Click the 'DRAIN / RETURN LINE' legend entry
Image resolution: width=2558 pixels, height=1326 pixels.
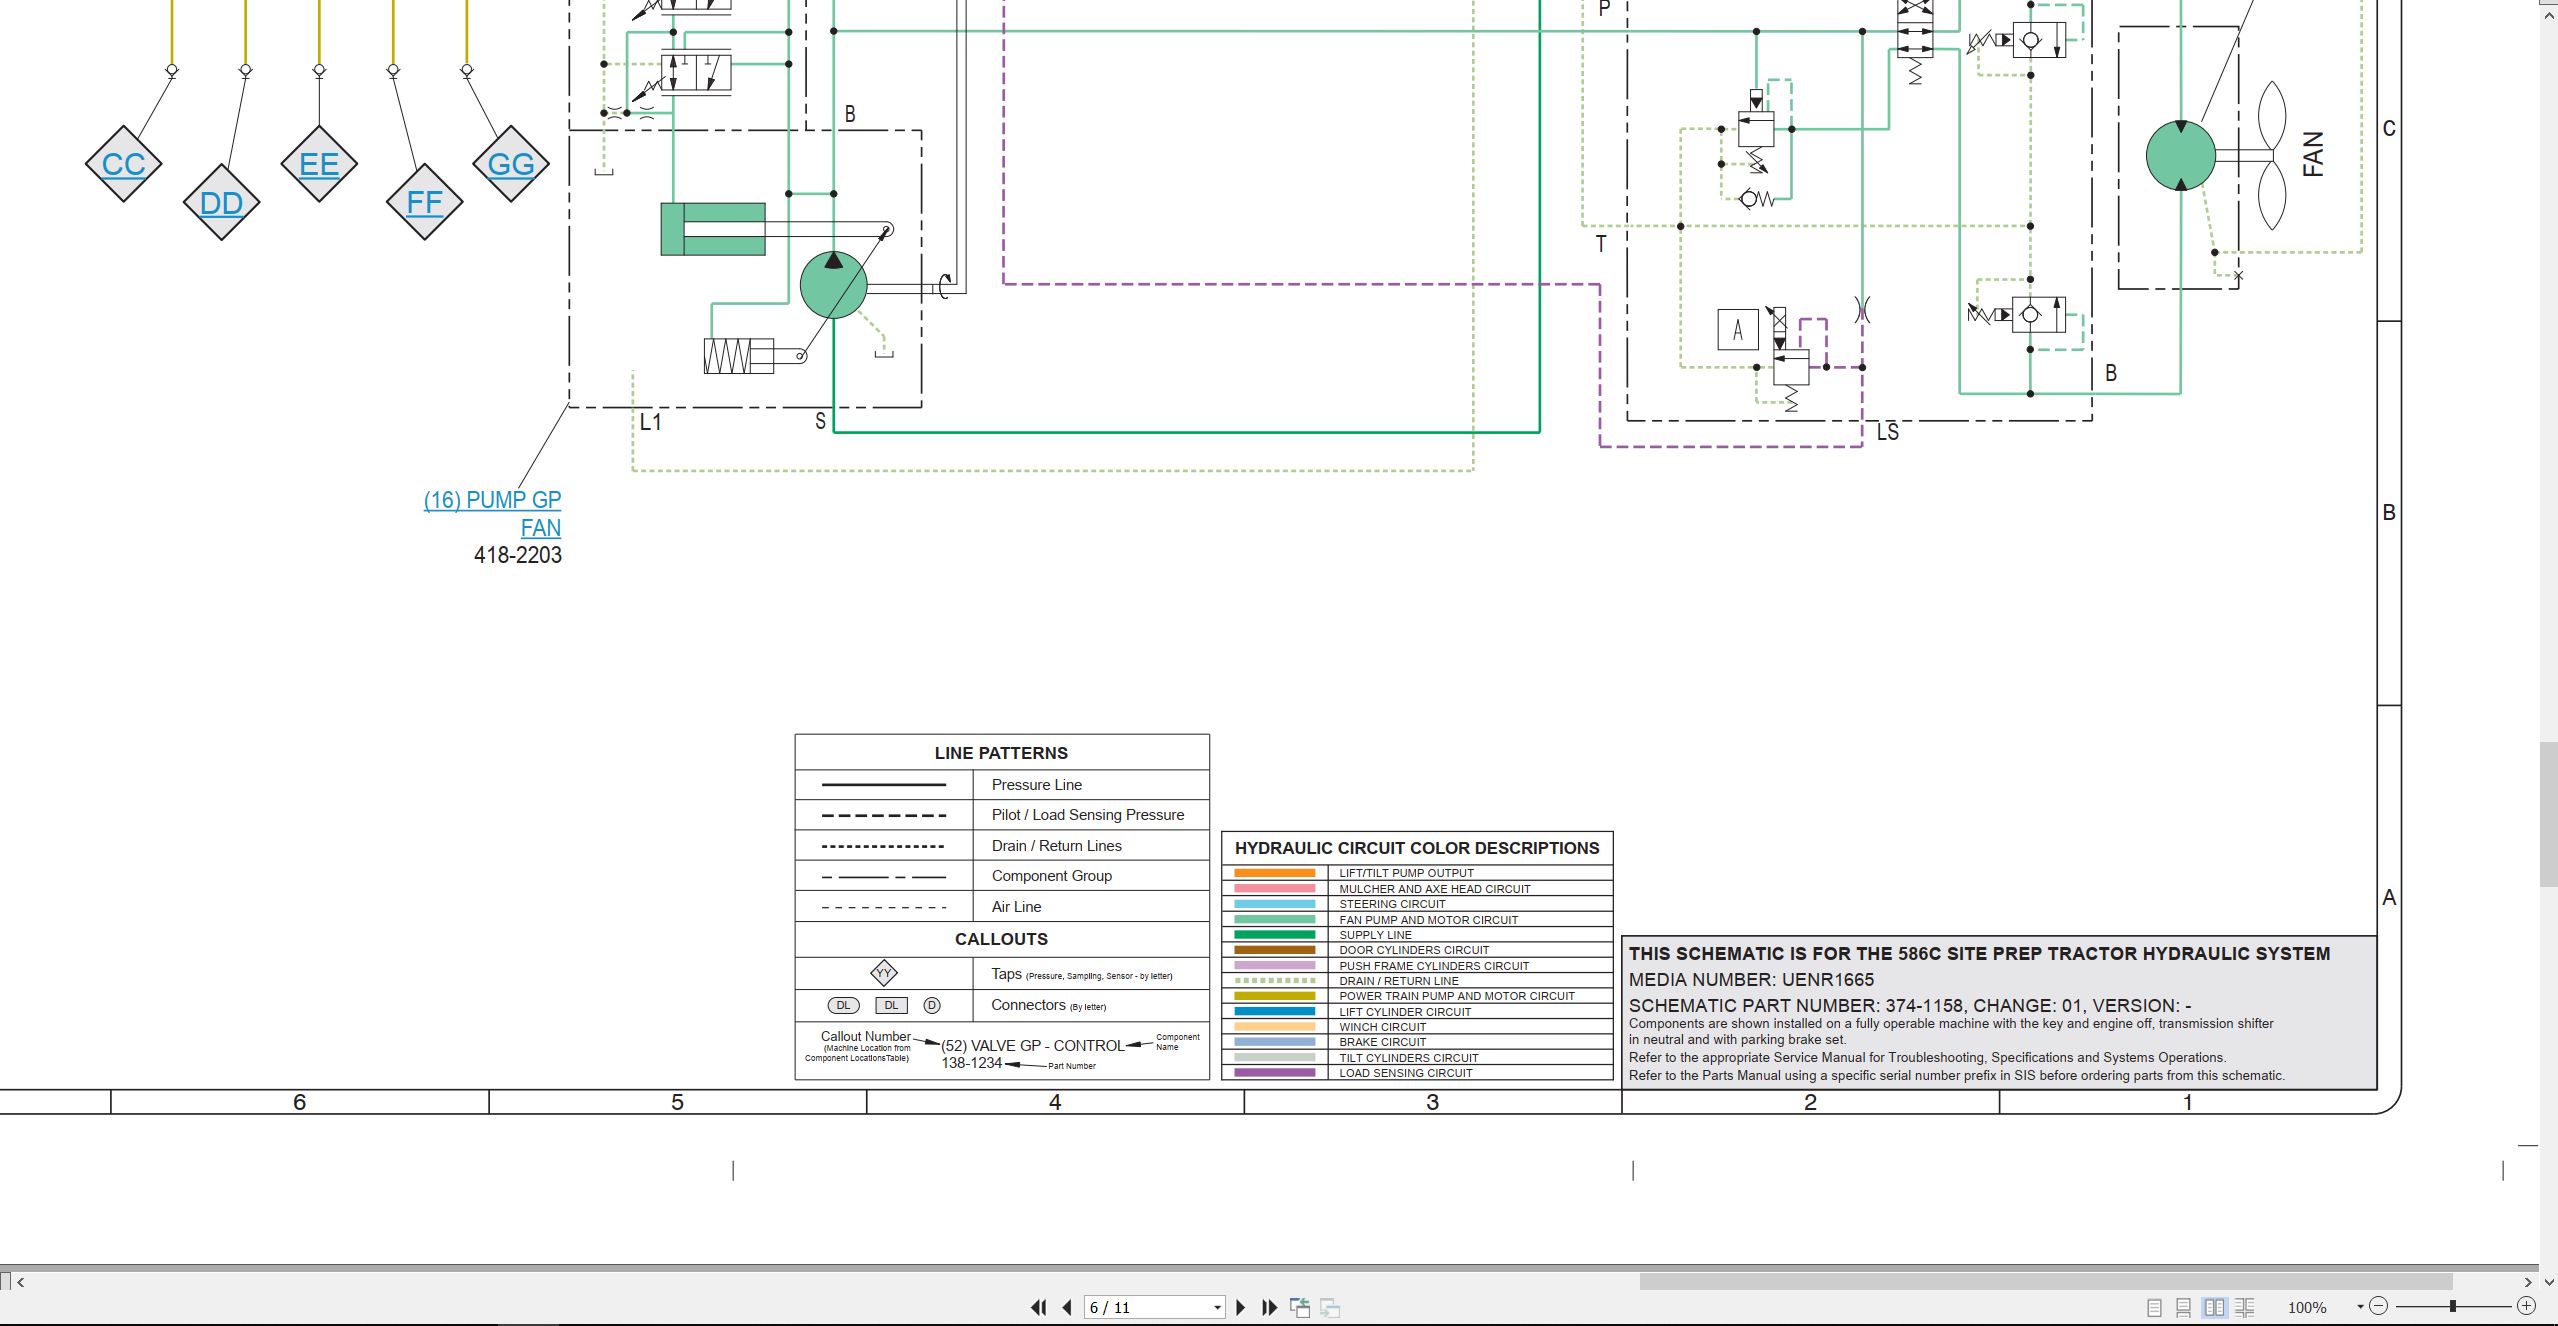[1398, 981]
